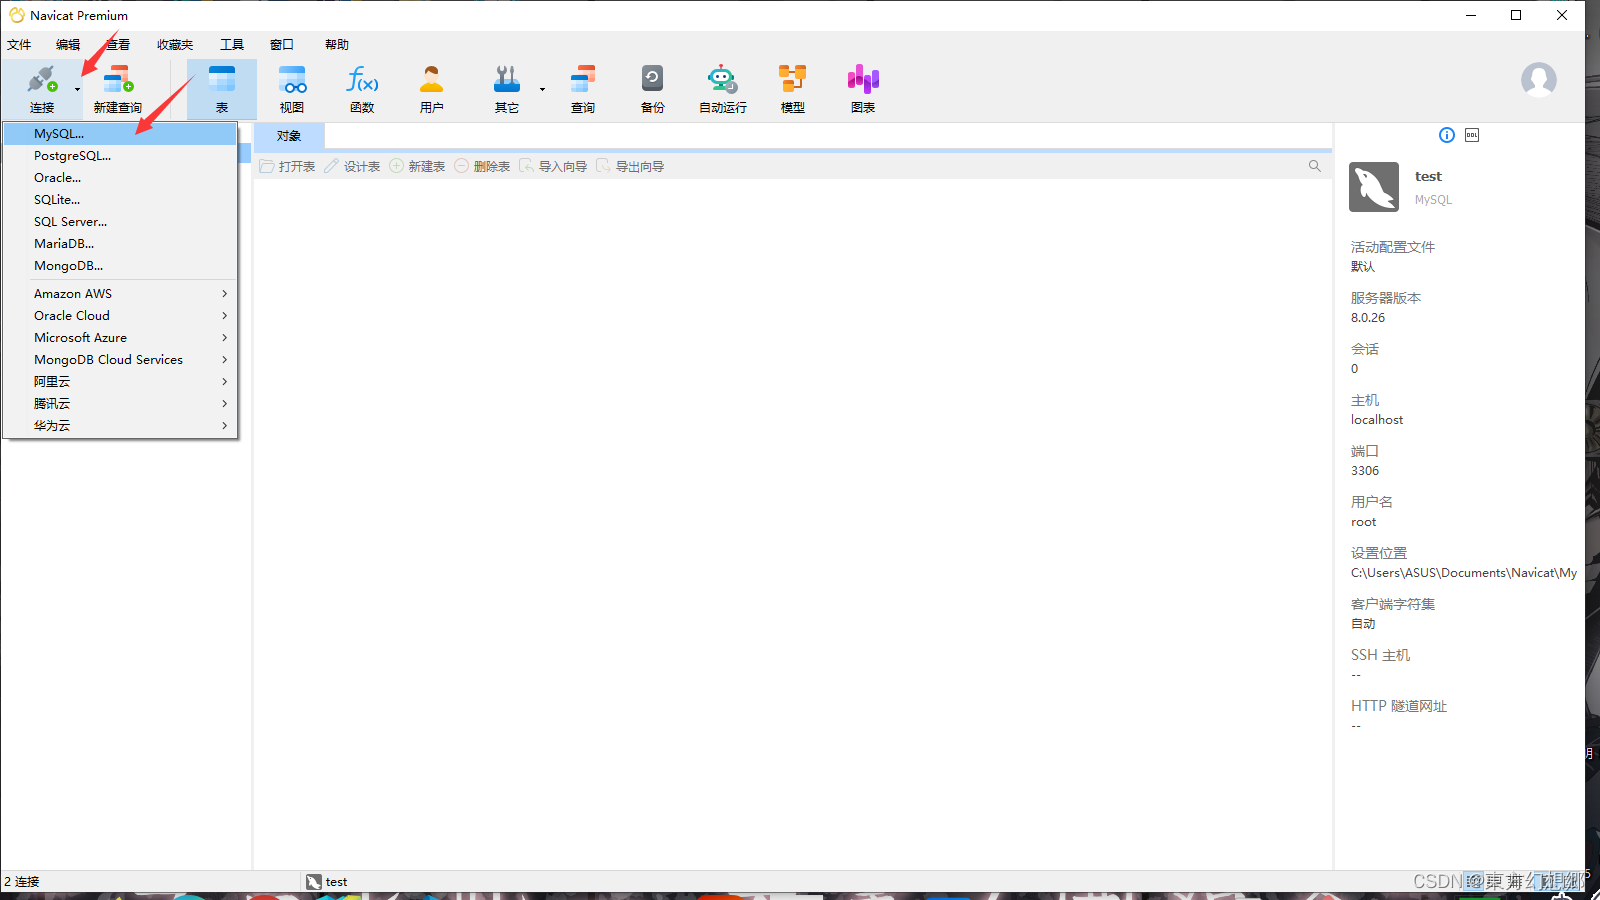Click the user avatar icon top right

point(1539,80)
